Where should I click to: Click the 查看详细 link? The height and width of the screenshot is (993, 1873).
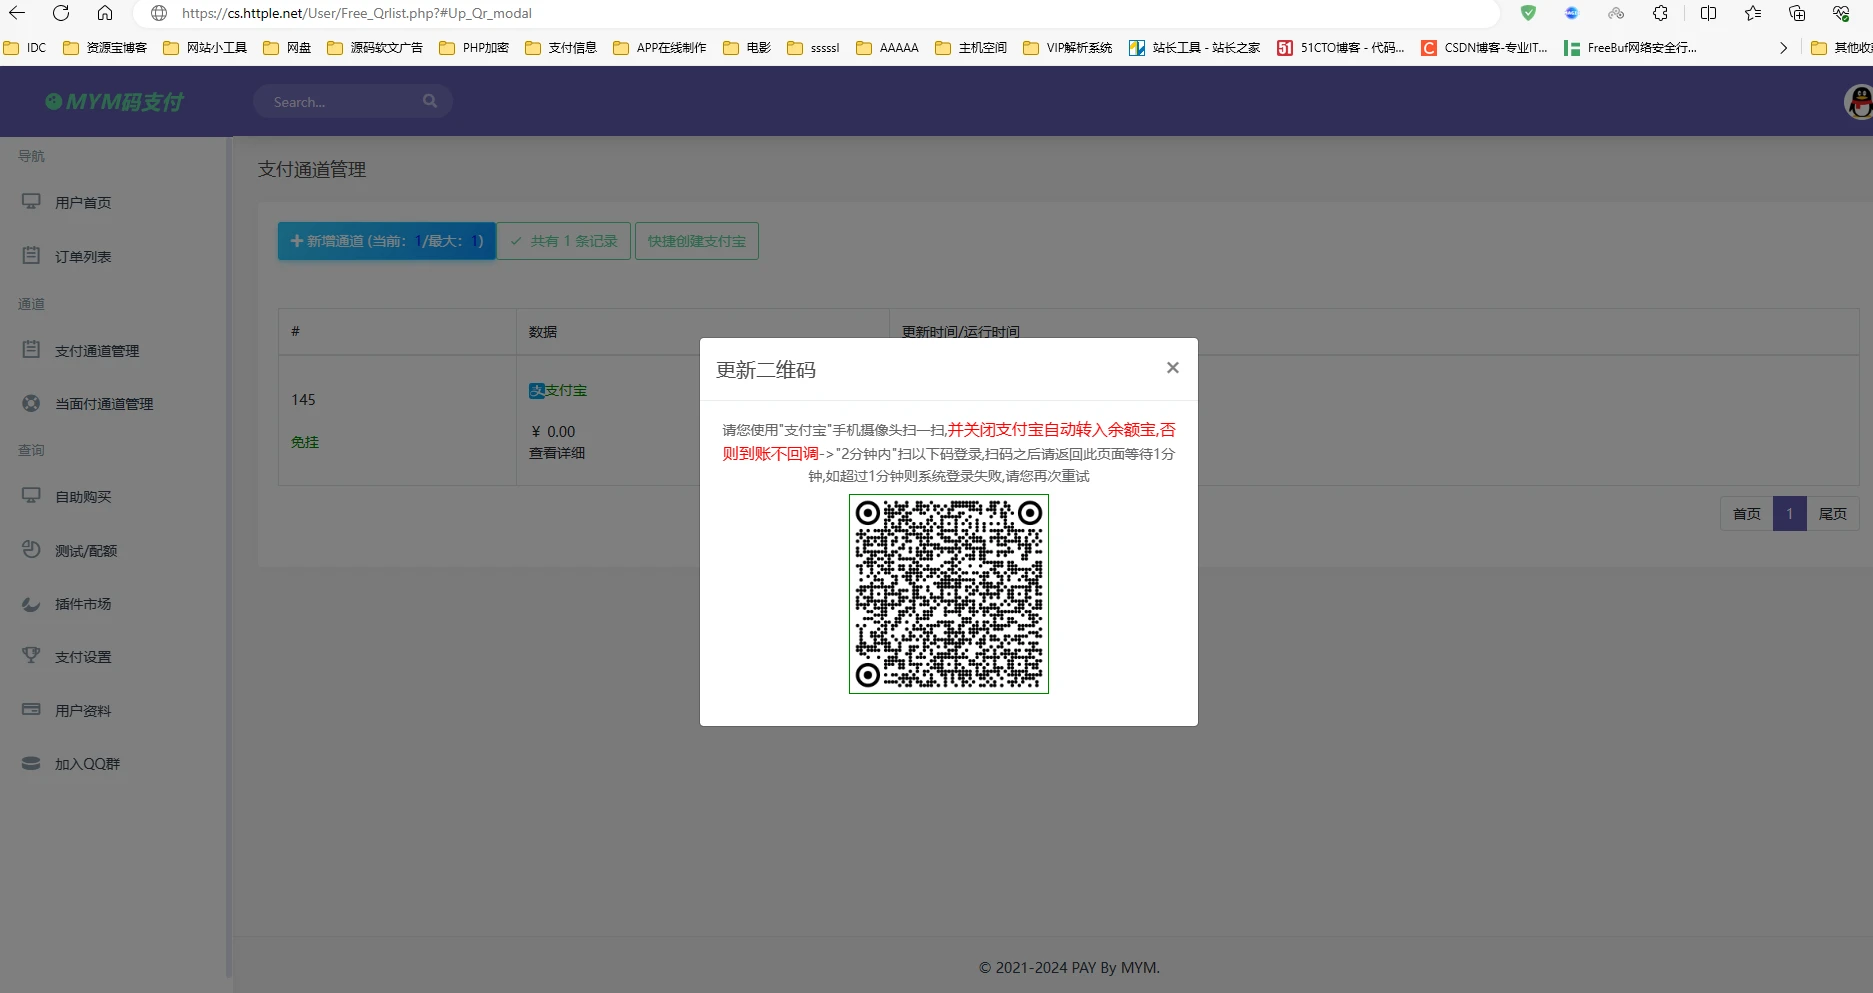pyautogui.click(x=557, y=453)
